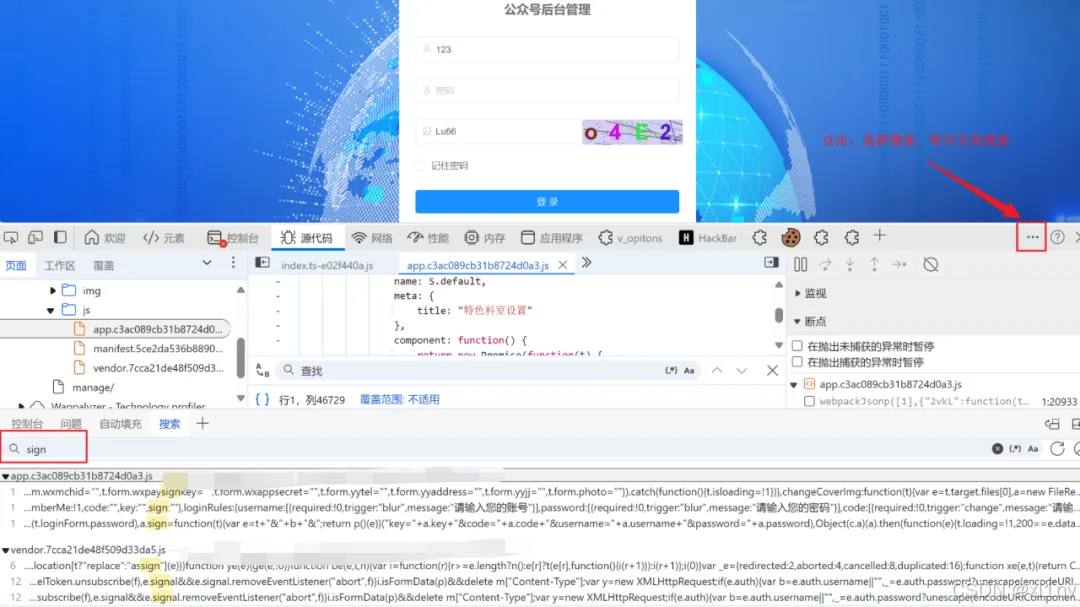
Task: Select the 页面 page navigator tab
Action: [16, 265]
